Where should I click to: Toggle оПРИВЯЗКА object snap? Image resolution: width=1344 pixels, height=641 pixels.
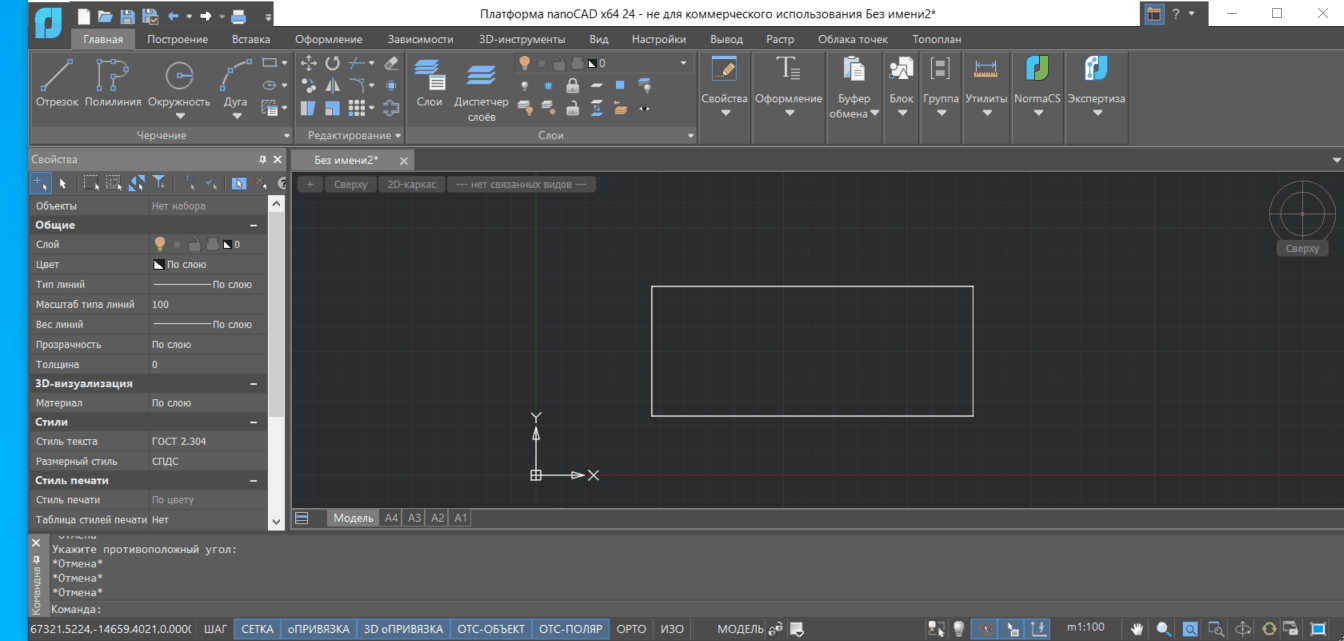point(319,629)
